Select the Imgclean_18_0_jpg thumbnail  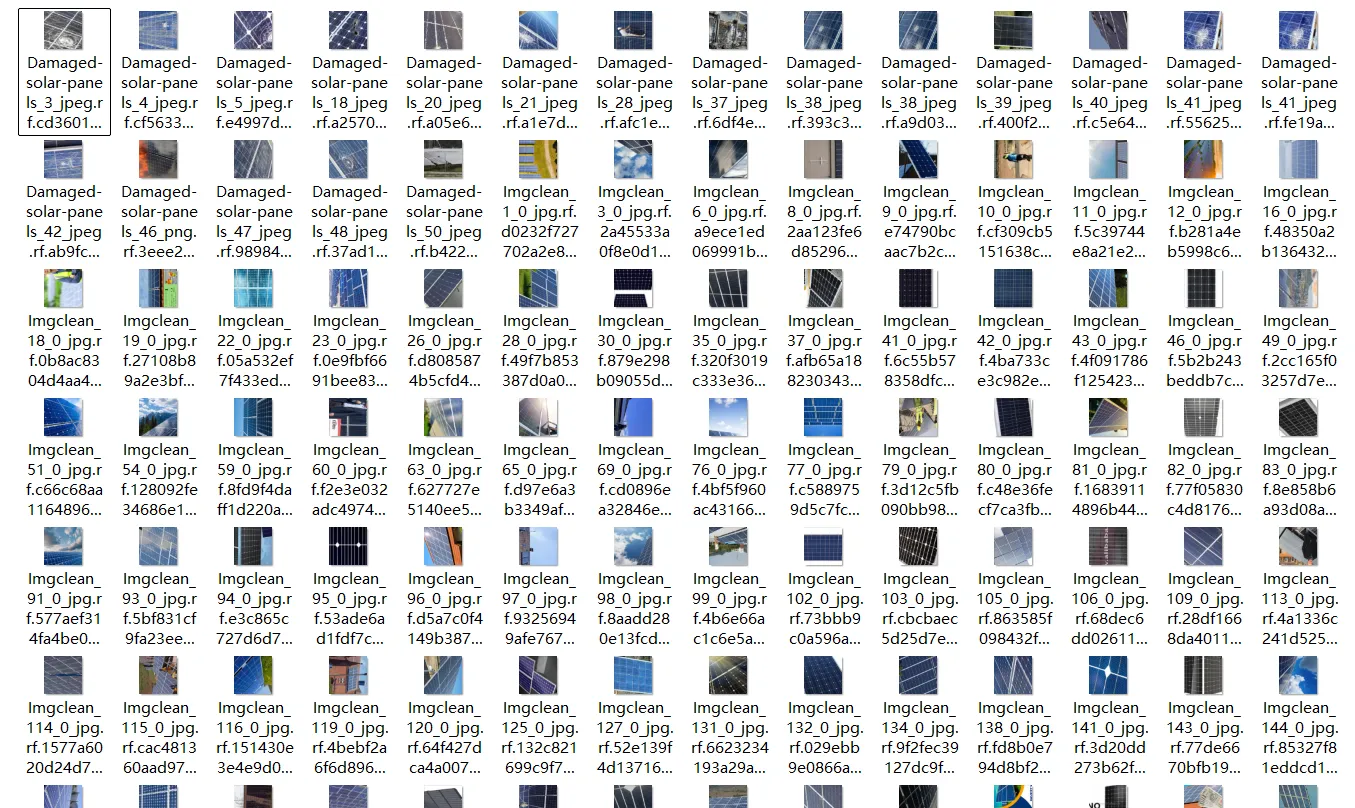(64, 289)
